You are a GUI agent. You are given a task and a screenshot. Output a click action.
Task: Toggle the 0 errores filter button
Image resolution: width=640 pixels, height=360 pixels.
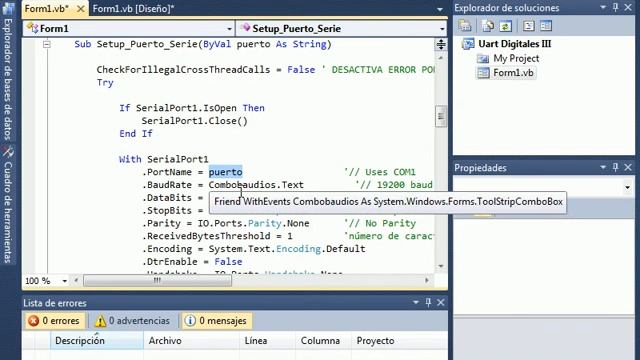pyautogui.click(x=54, y=321)
